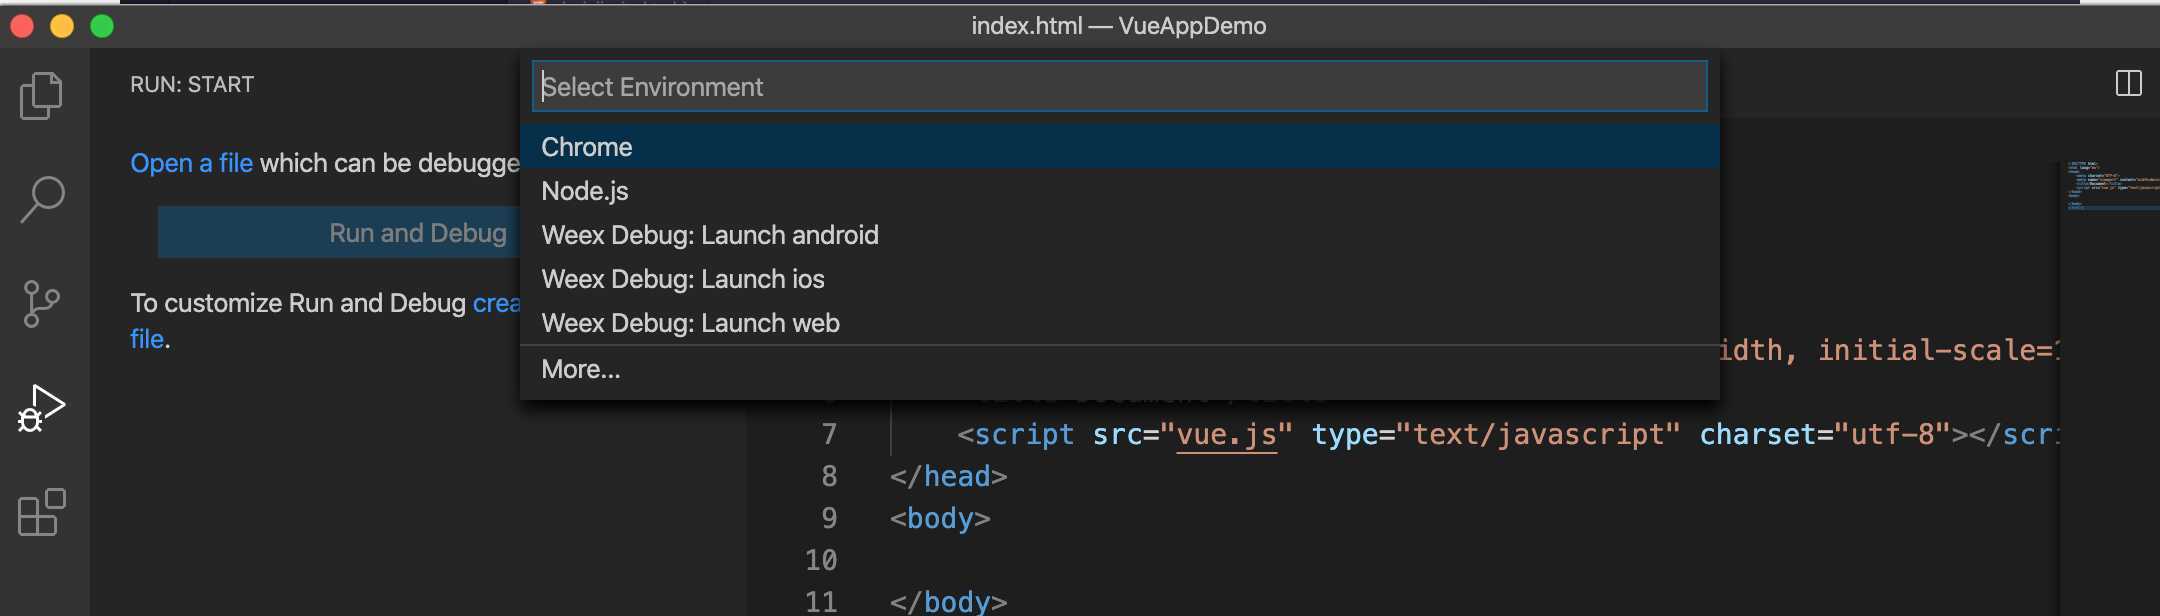Screen dimensions: 2160x616
Task: Select the Node.js environment
Action: pos(1120,191)
